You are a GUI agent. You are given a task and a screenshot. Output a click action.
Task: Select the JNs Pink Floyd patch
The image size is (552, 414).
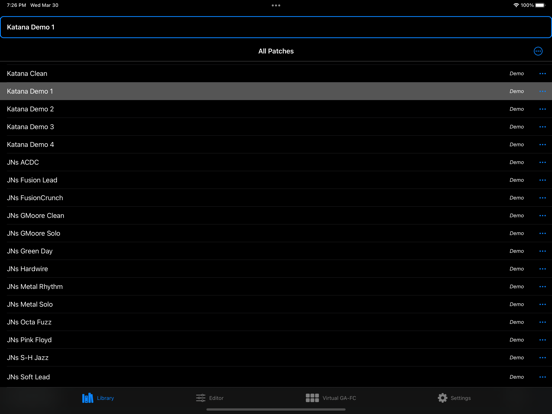(x=276, y=340)
